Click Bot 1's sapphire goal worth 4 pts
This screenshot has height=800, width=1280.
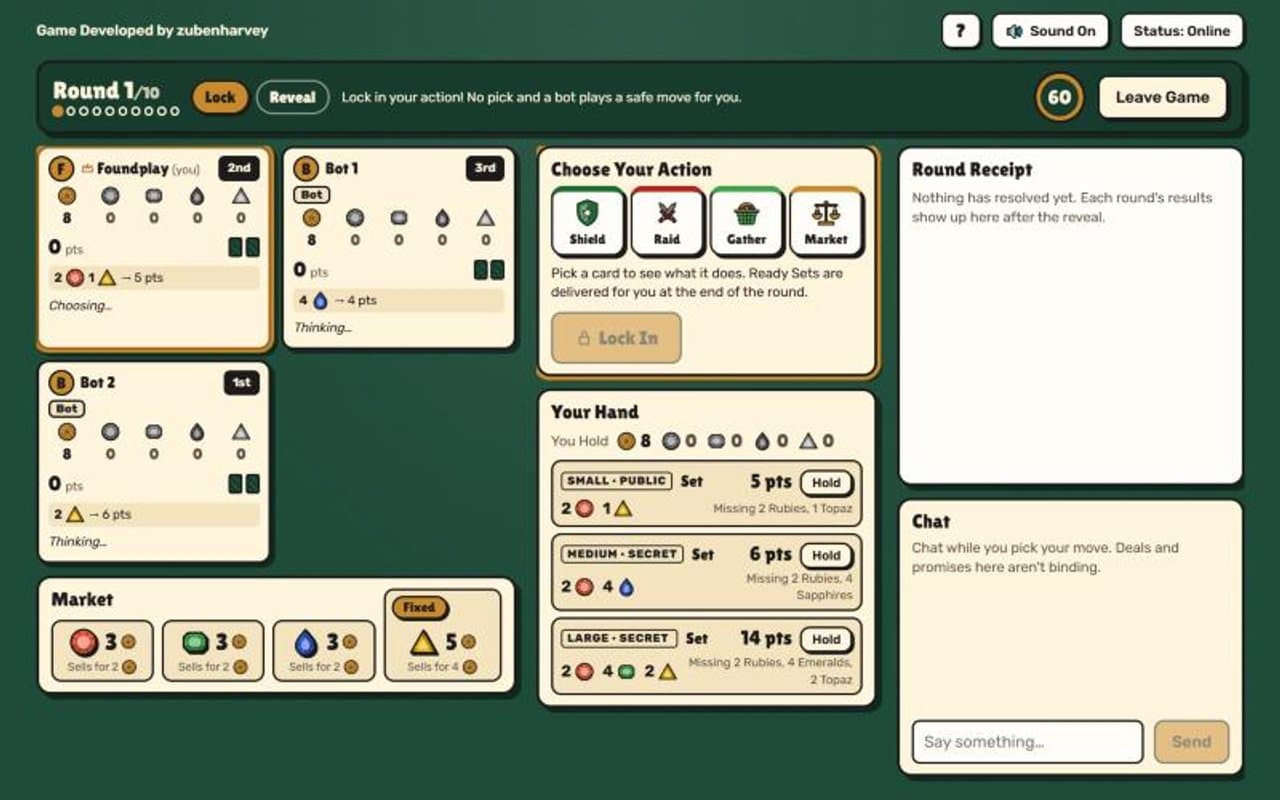click(399, 300)
